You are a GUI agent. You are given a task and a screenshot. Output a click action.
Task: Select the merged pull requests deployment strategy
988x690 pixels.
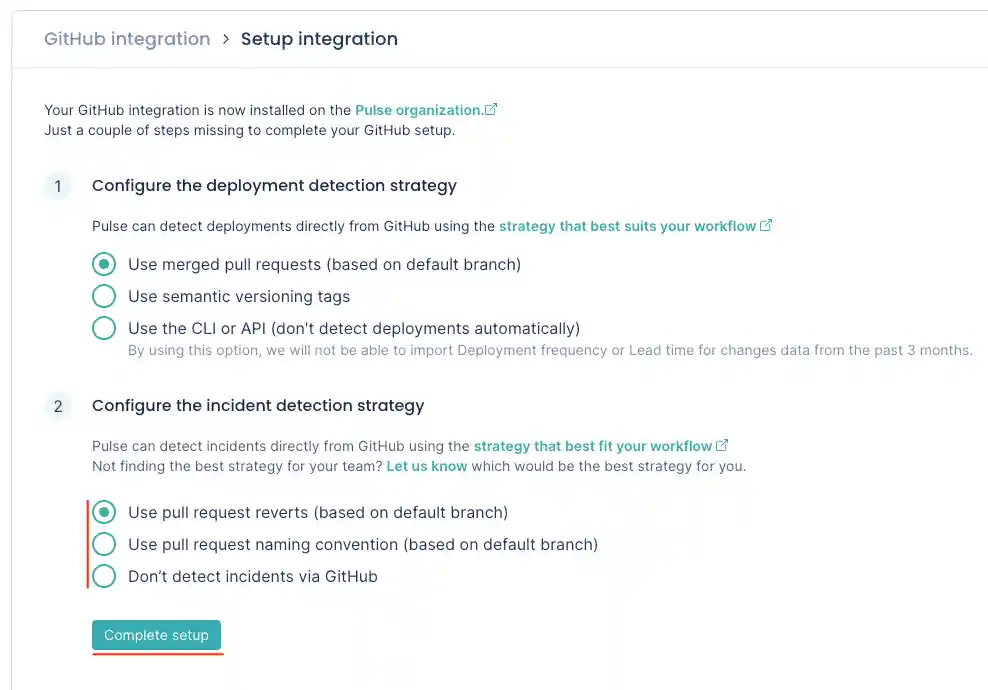103,264
